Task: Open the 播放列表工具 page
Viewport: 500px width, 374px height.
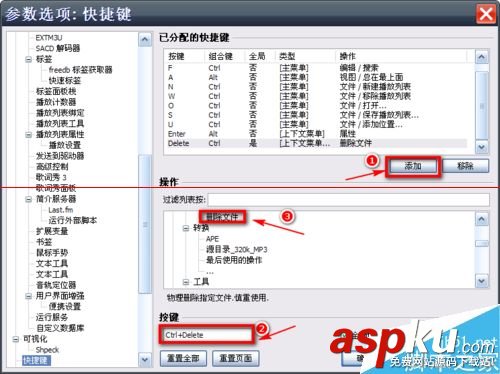Action: click(60, 123)
